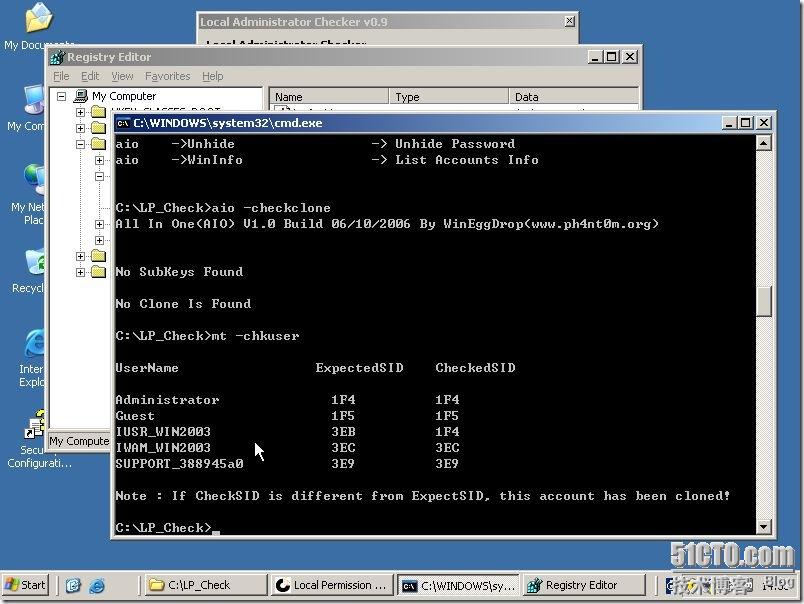The height and width of the screenshot is (604, 804).
Task: Click the cmd.exe title bar icon
Action: click(x=123, y=123)
